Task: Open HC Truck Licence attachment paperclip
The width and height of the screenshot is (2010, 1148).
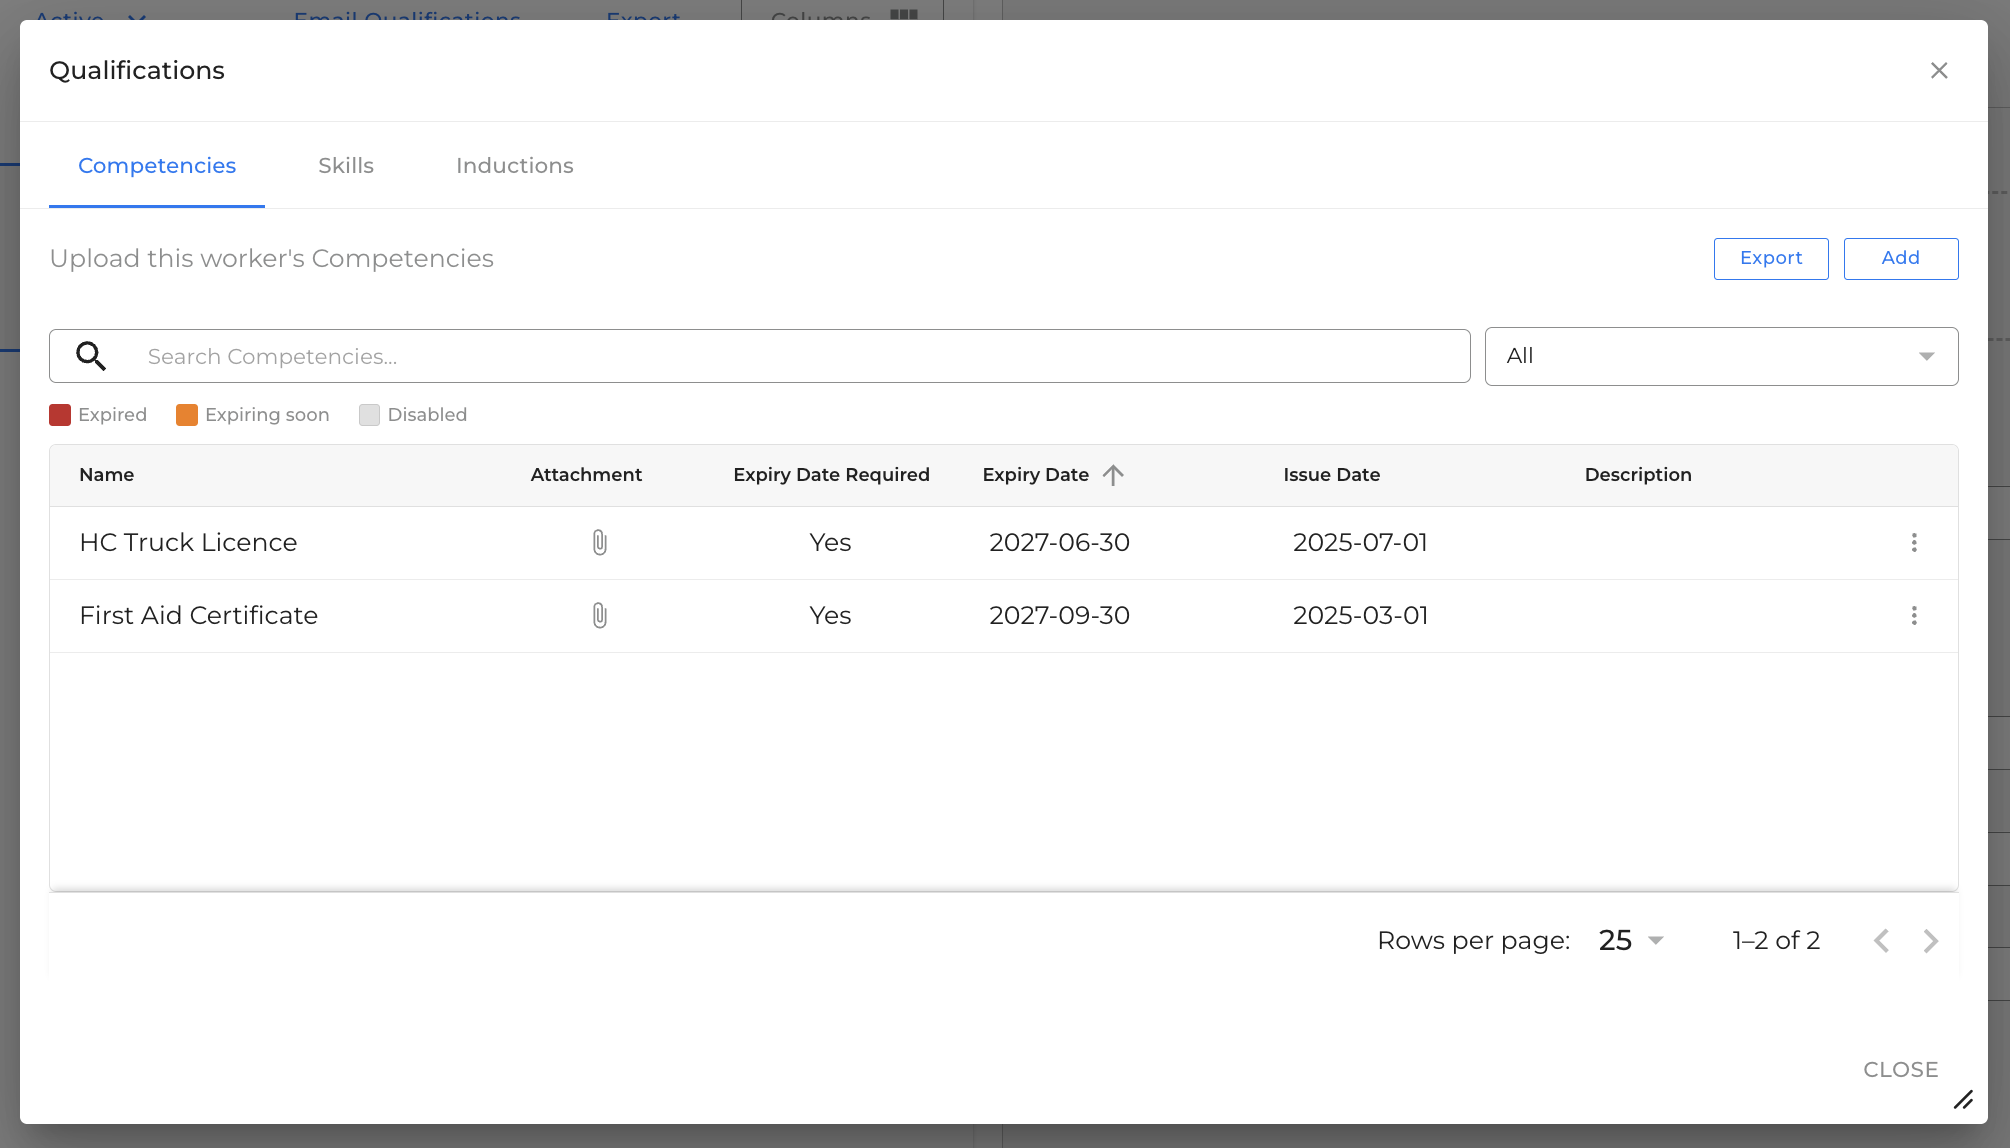Action: (x=599, y=542)
